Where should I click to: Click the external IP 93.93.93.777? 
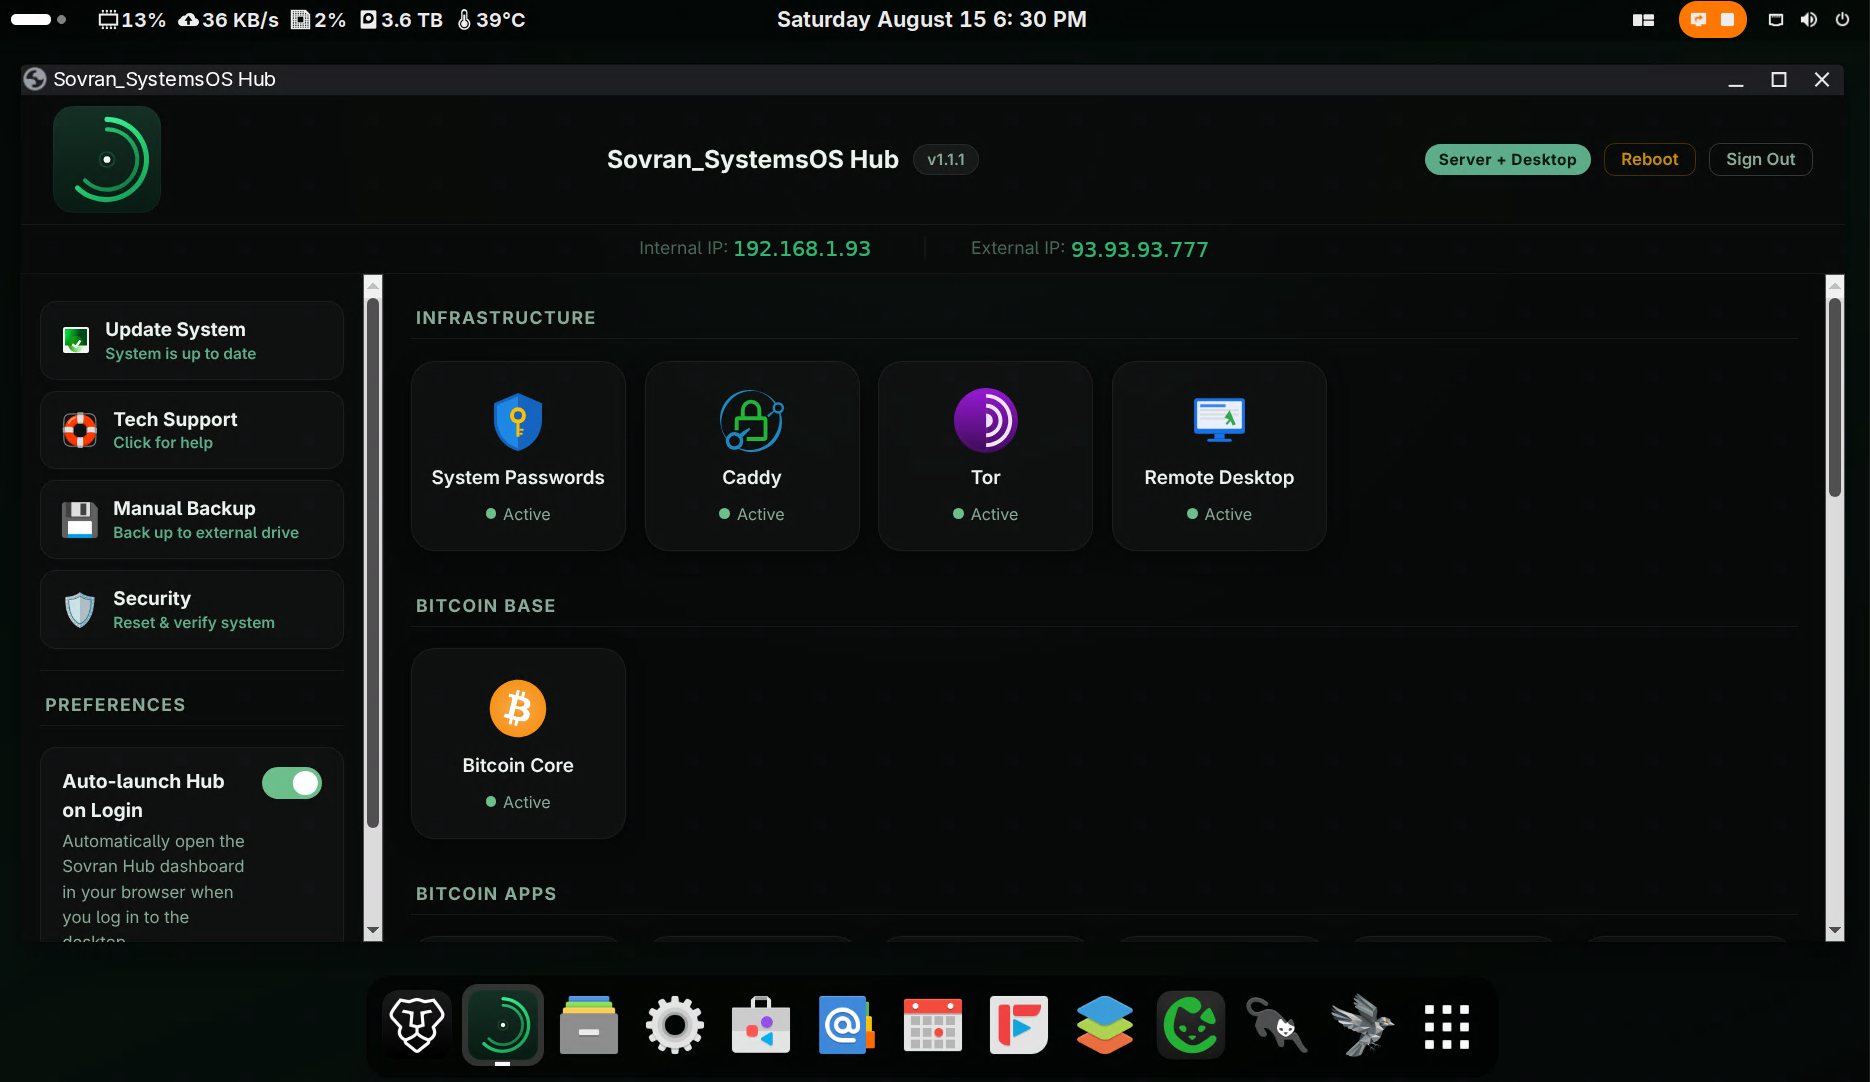1140,249
